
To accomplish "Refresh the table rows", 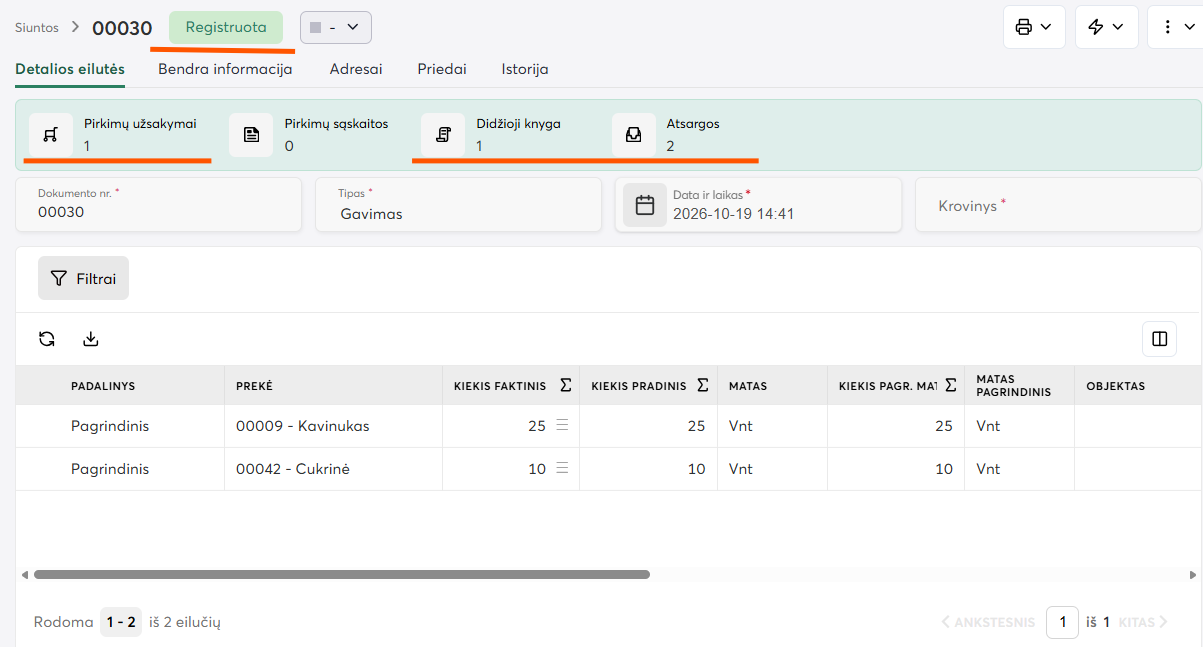I will [x=47, y=339].
